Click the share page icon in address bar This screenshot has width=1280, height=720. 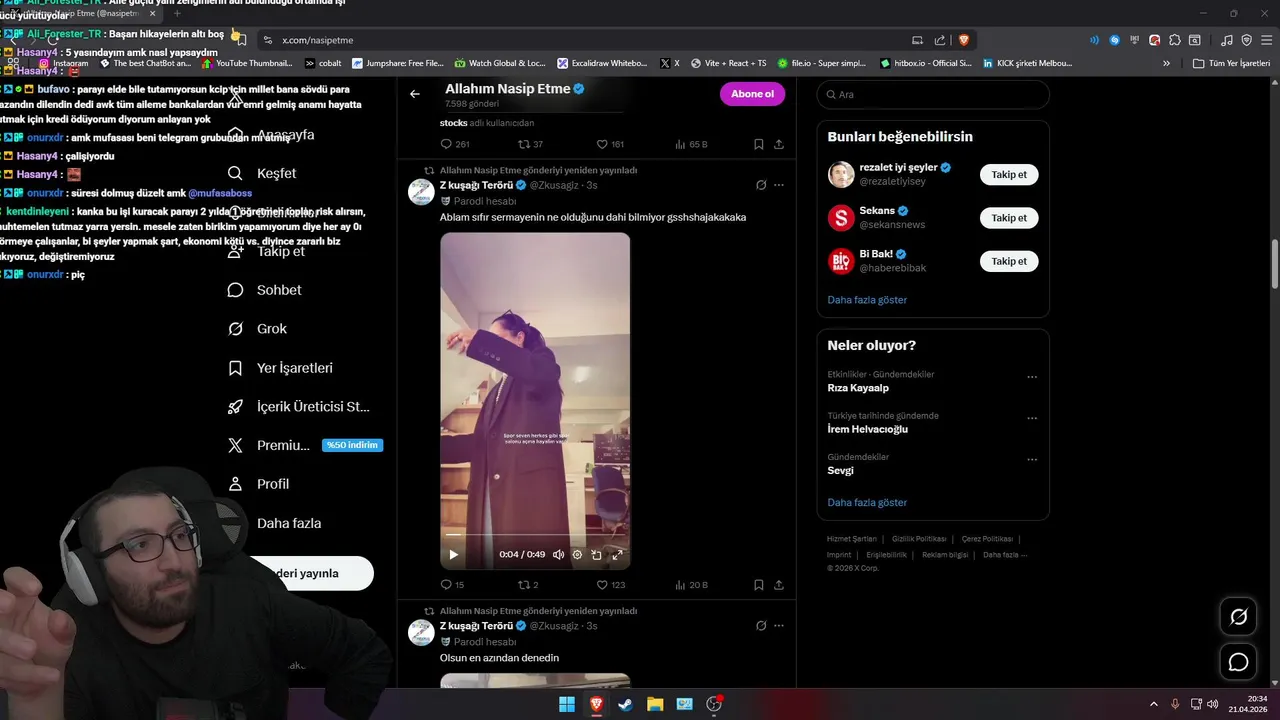(x=940, y=40)
